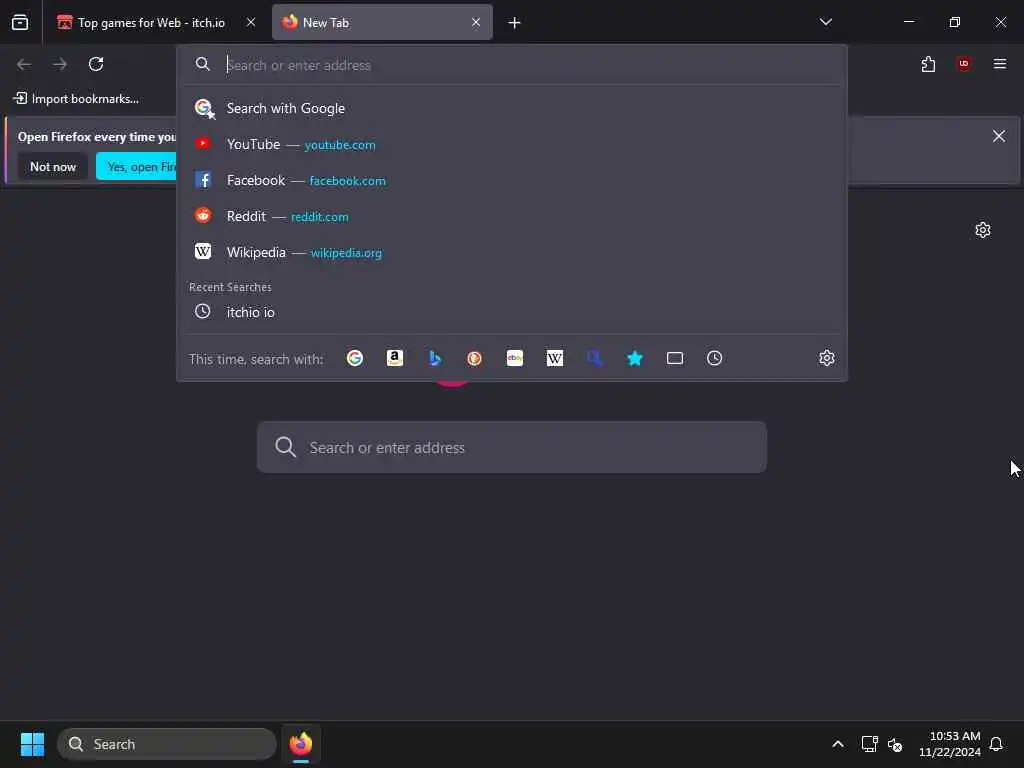Open the Extensions puzzle icon
Screen dimensions: 1024x768
[x=928, y=64]
